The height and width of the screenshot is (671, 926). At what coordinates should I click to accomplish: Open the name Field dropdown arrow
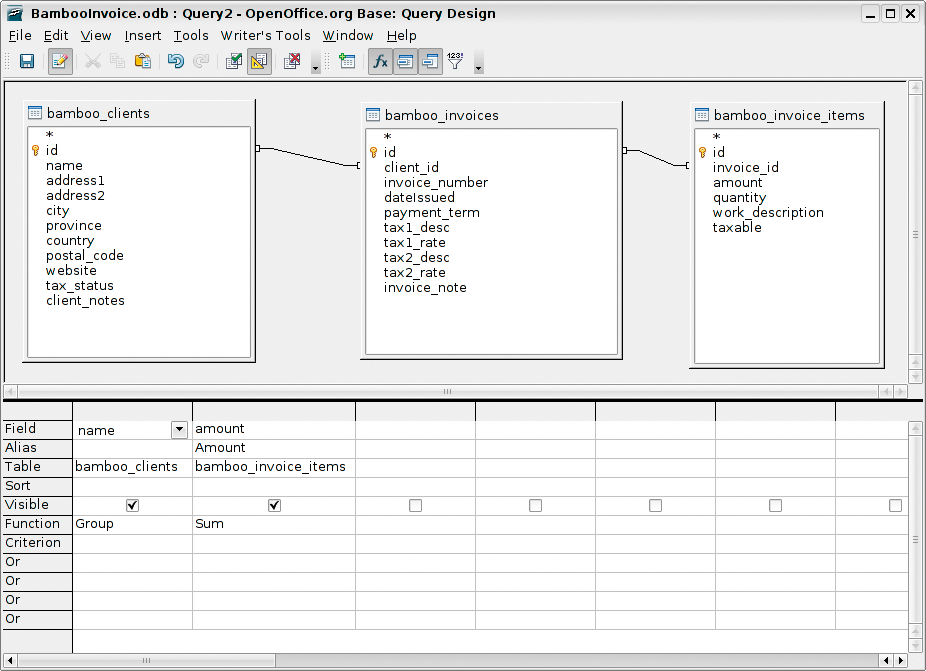(179, 429)
